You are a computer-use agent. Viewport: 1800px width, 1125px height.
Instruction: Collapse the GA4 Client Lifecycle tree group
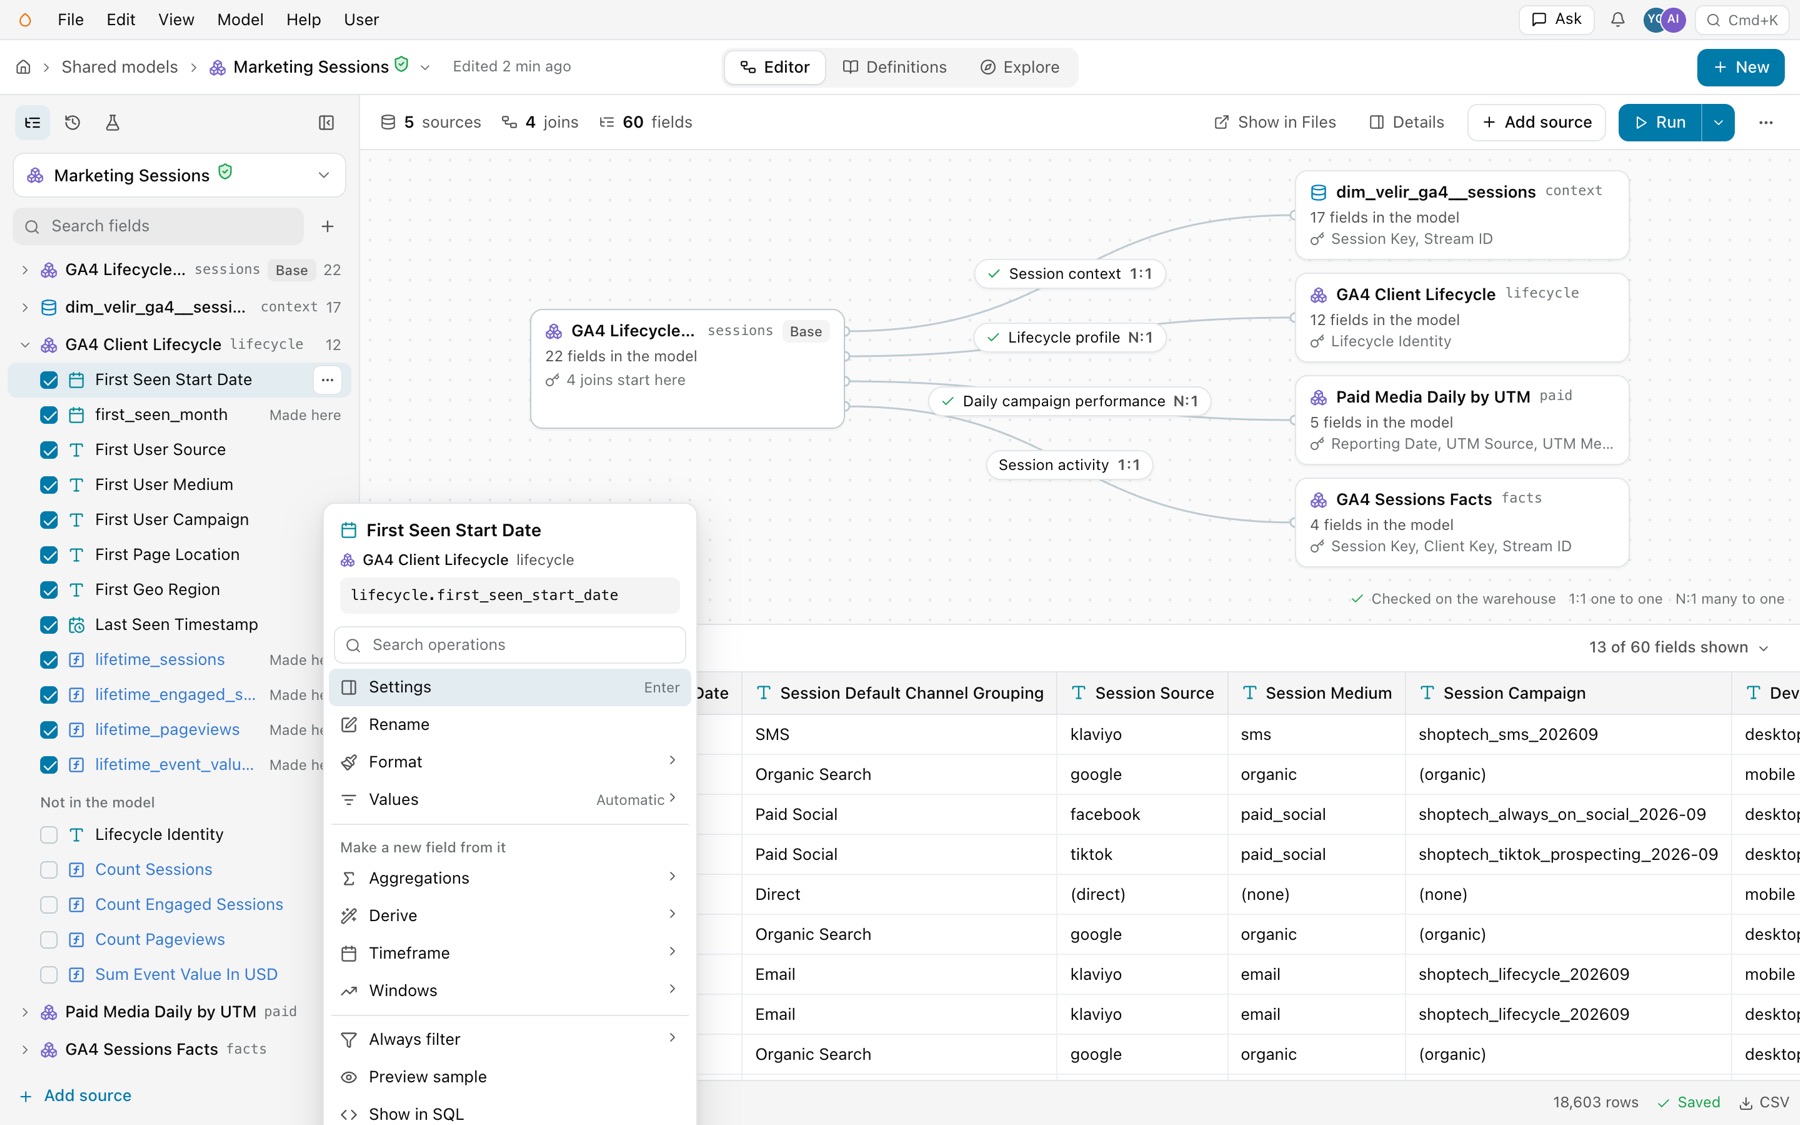click(25, 345)
